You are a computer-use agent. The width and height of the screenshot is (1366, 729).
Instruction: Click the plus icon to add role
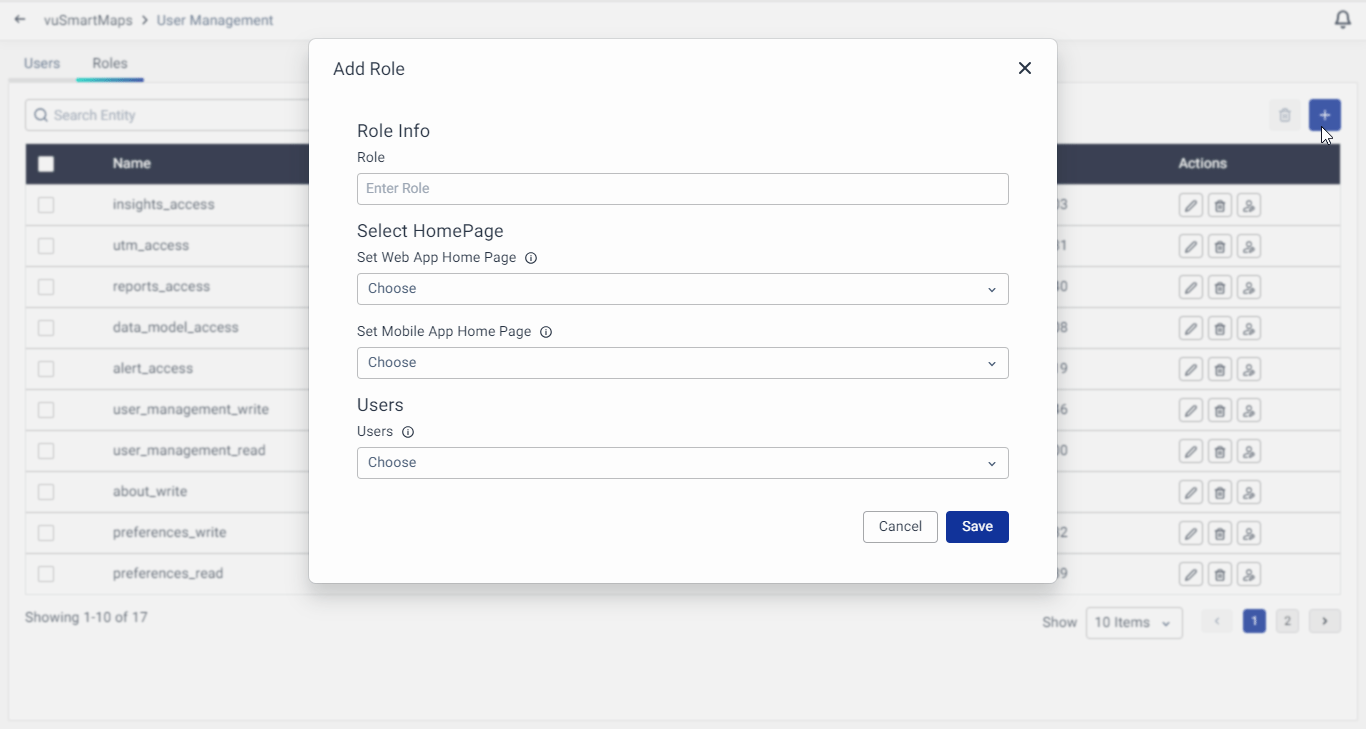(1324, 115)
